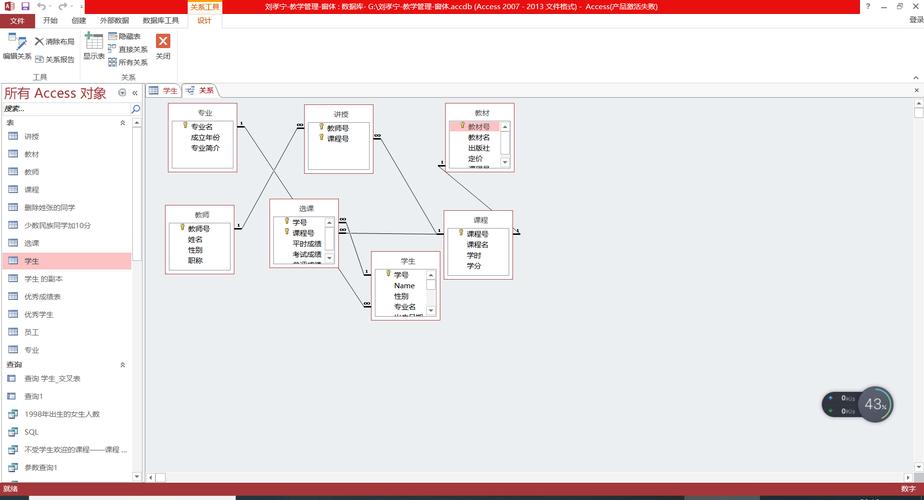Screen dimensions: 924x500
Task: Click the 搜索 search field in the navigation pane
Action: click(60, 108)
